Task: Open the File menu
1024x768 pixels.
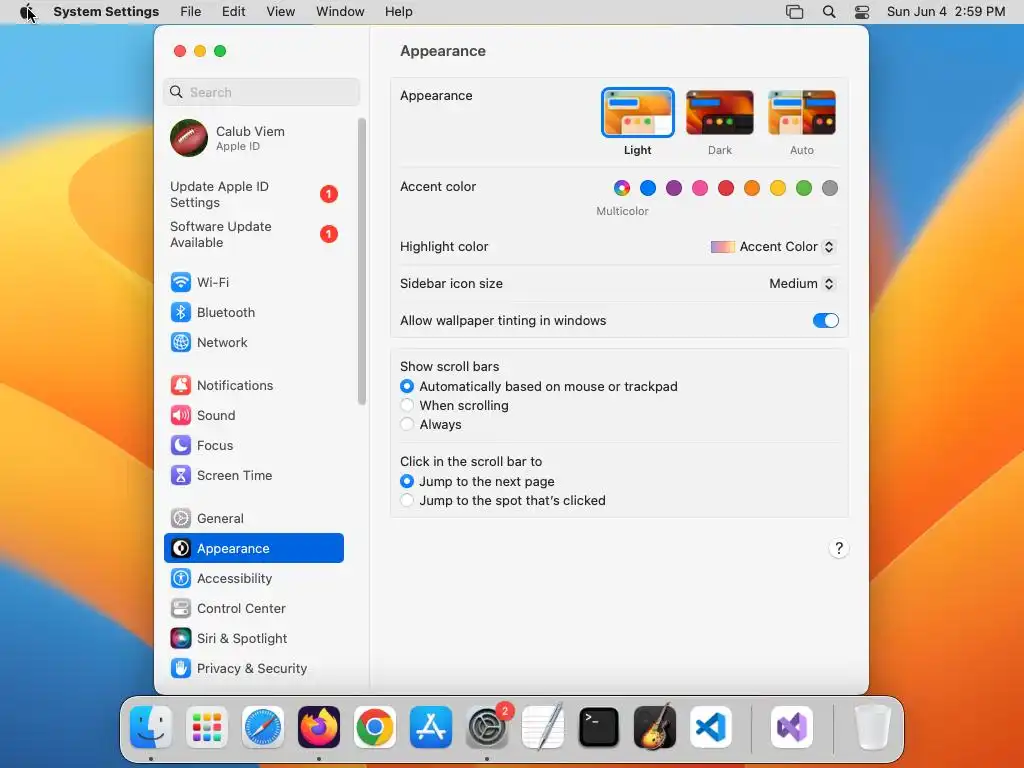Action: [191, 12]
